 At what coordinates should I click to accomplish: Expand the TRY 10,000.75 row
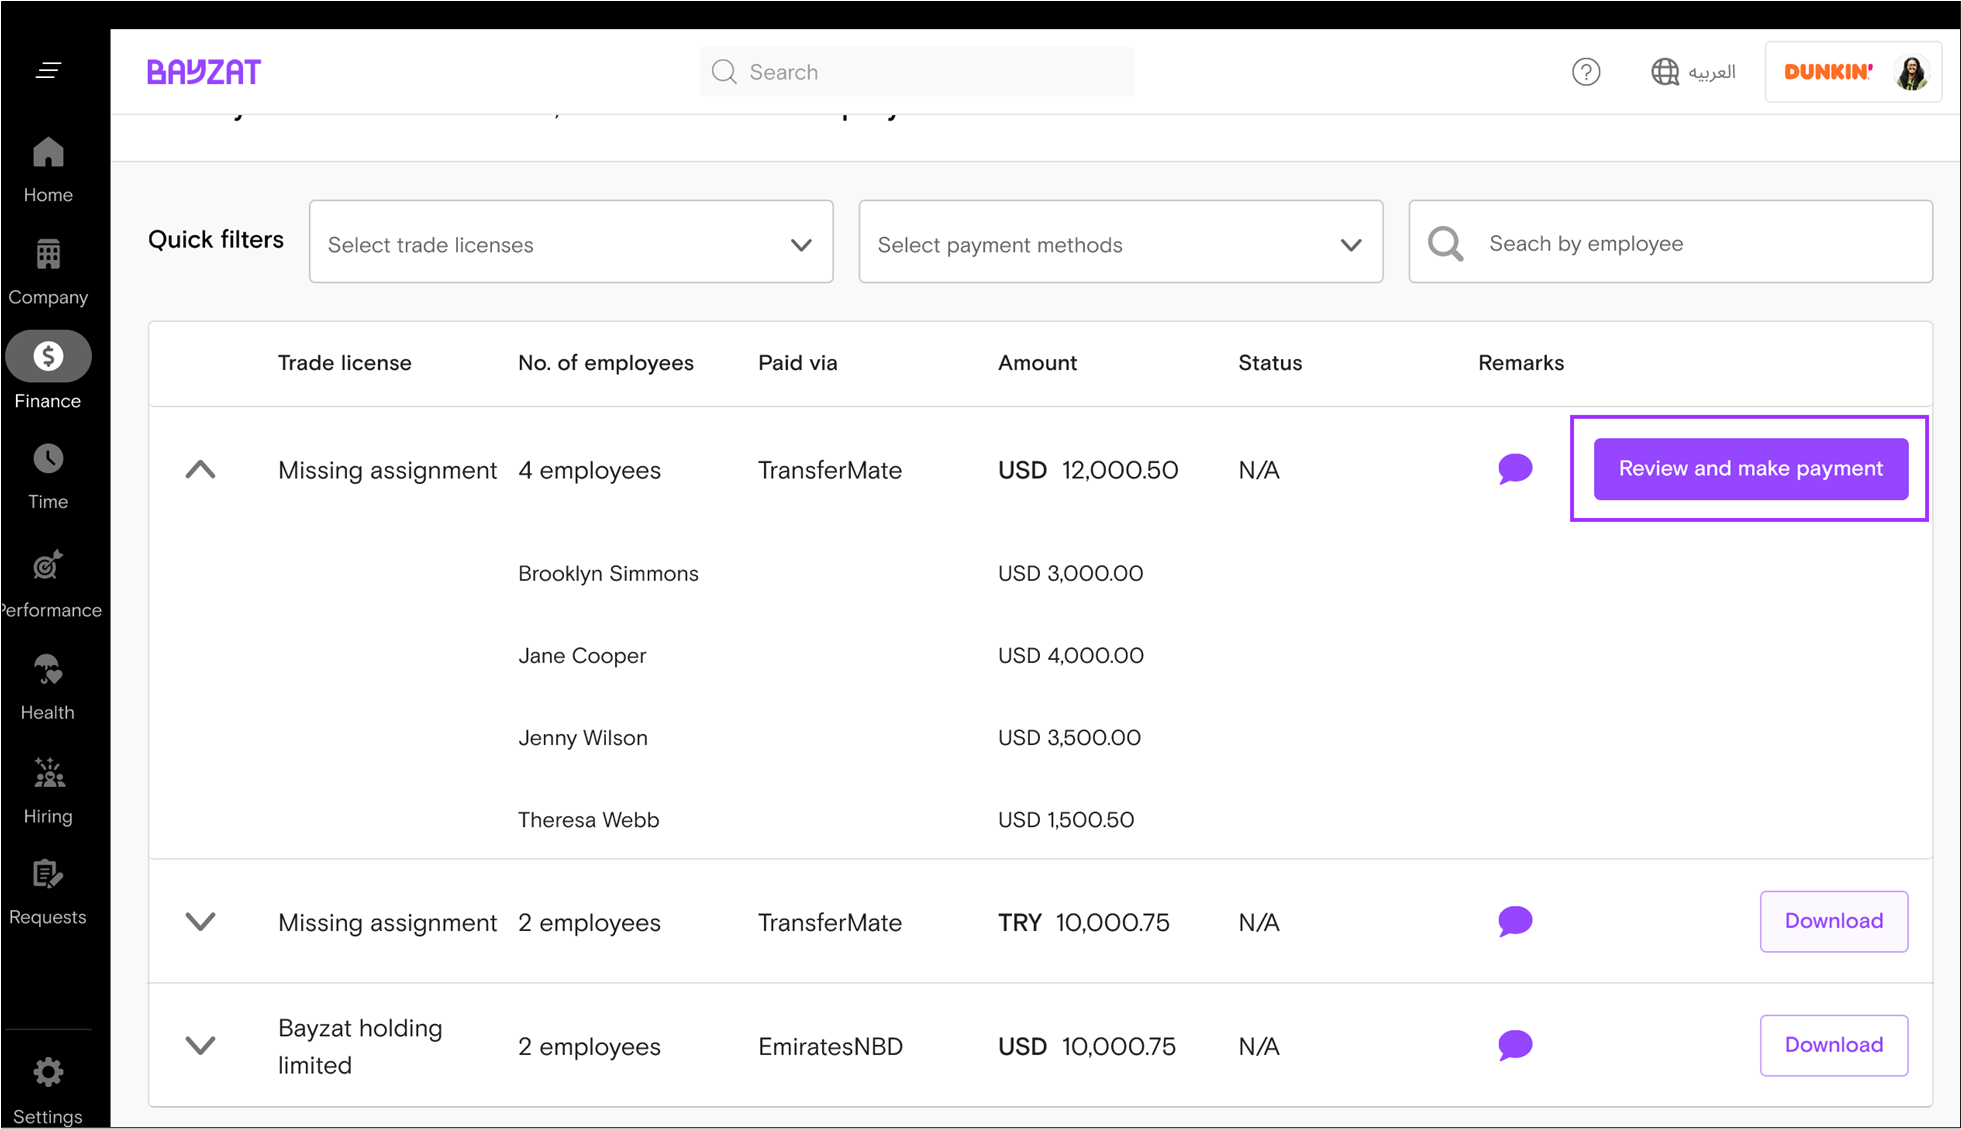tap(201, 922)
